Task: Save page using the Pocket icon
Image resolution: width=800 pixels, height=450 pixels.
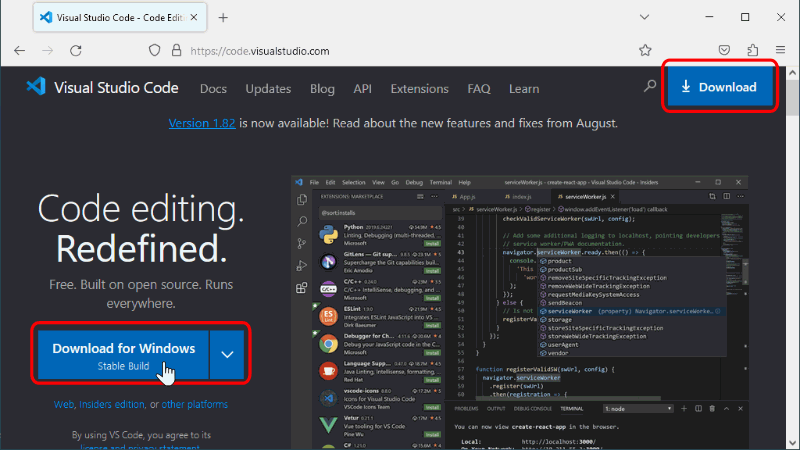Action: [724, 50]
